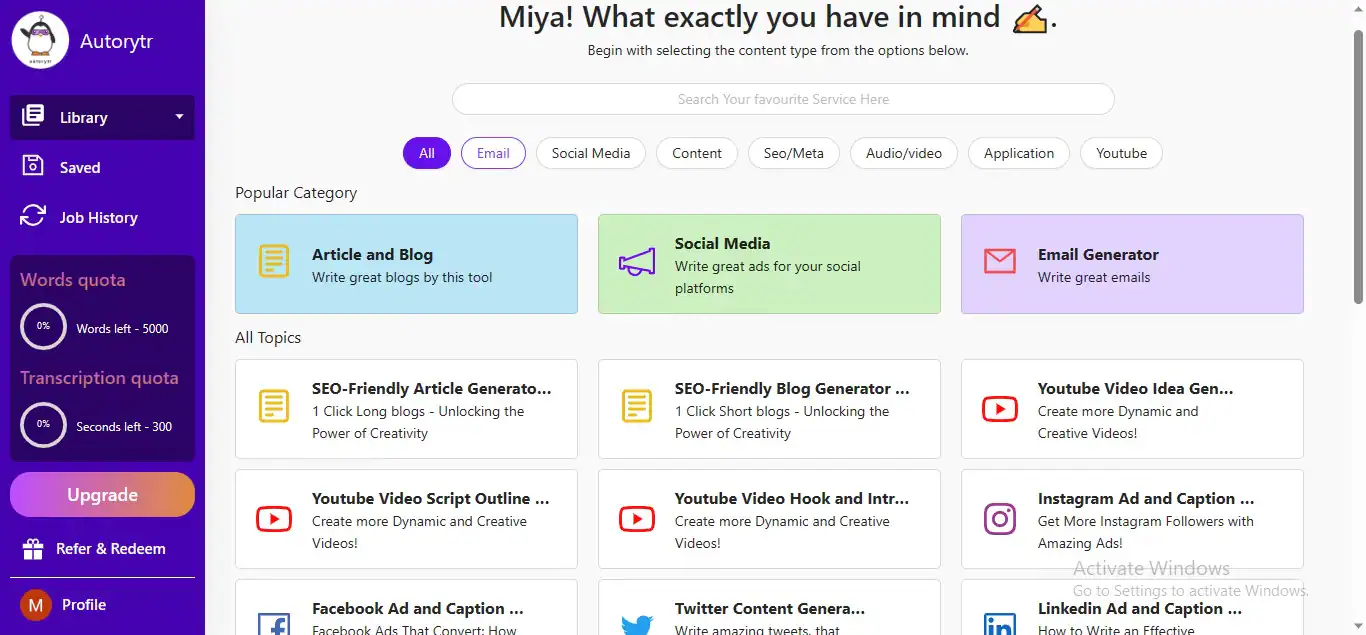Click the Job History refresh icon

[x=33, y=217]
